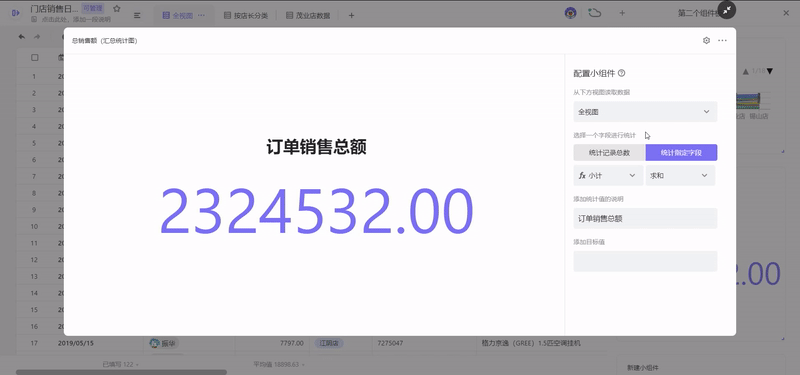Switch to the 茂业店数据 view tab

tap(308, 15)
